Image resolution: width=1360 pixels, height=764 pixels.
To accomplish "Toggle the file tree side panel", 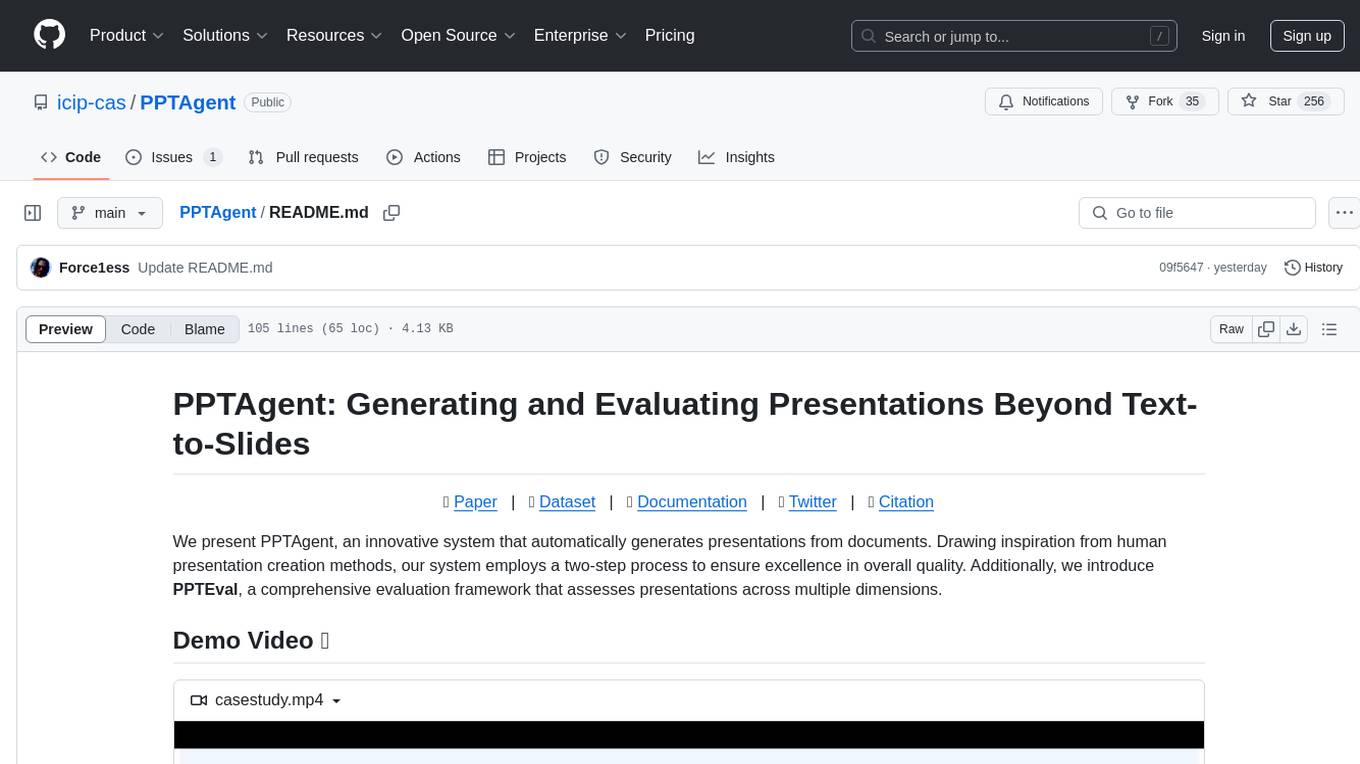I will point(33,213).
